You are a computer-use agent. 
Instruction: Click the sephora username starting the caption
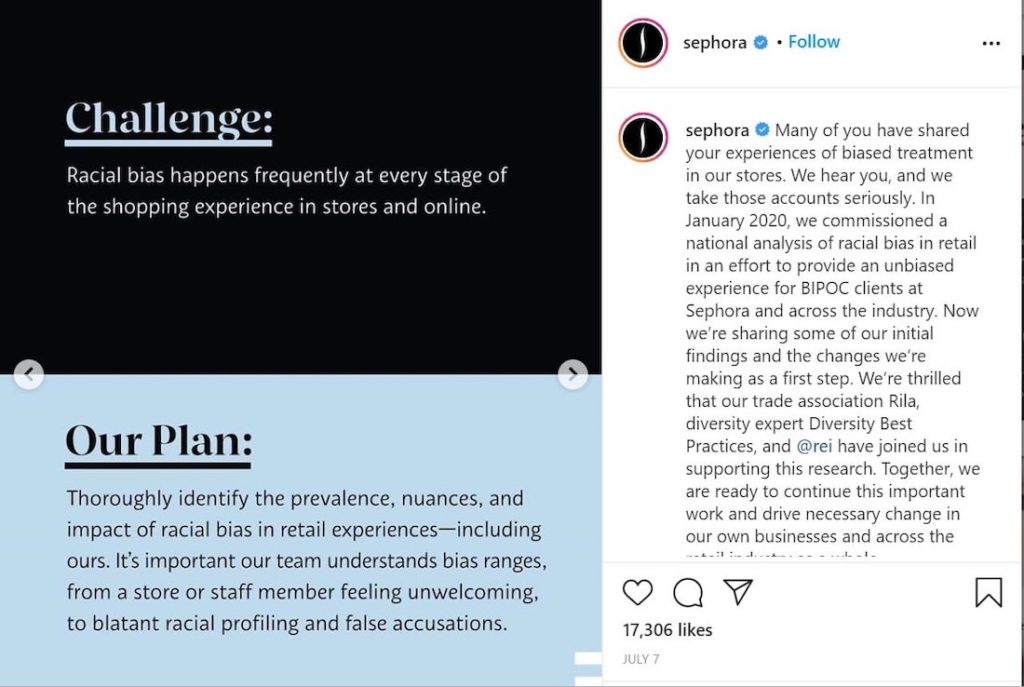[717, 130]
